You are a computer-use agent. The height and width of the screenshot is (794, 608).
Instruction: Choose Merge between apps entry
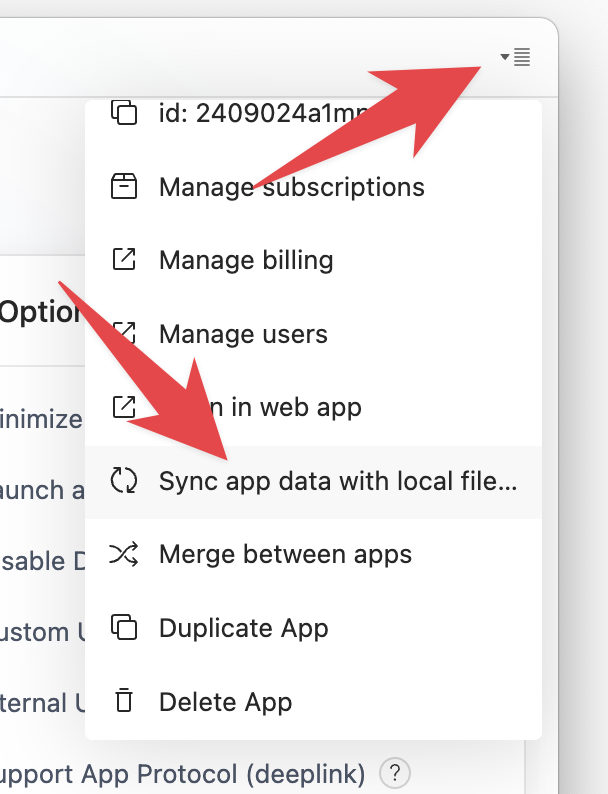pyautogui.click(x=313, y=554)
